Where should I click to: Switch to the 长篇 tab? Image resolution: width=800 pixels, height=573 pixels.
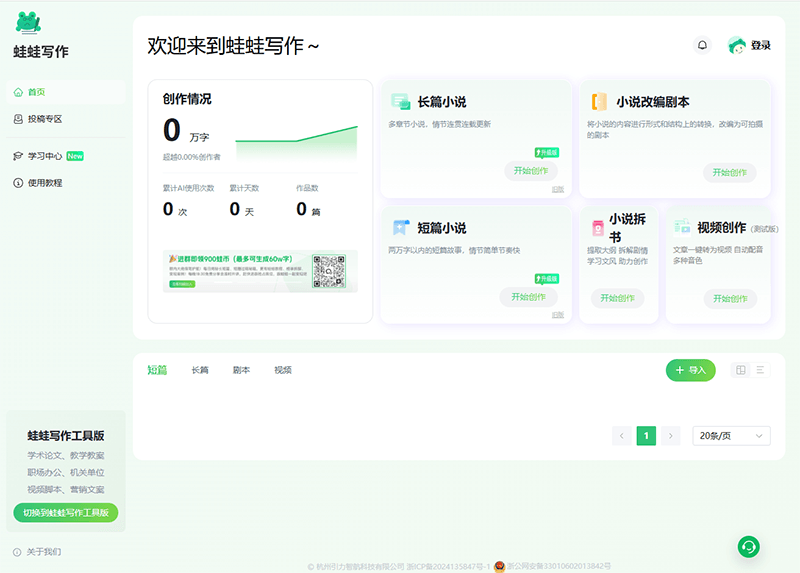(200, 370)
